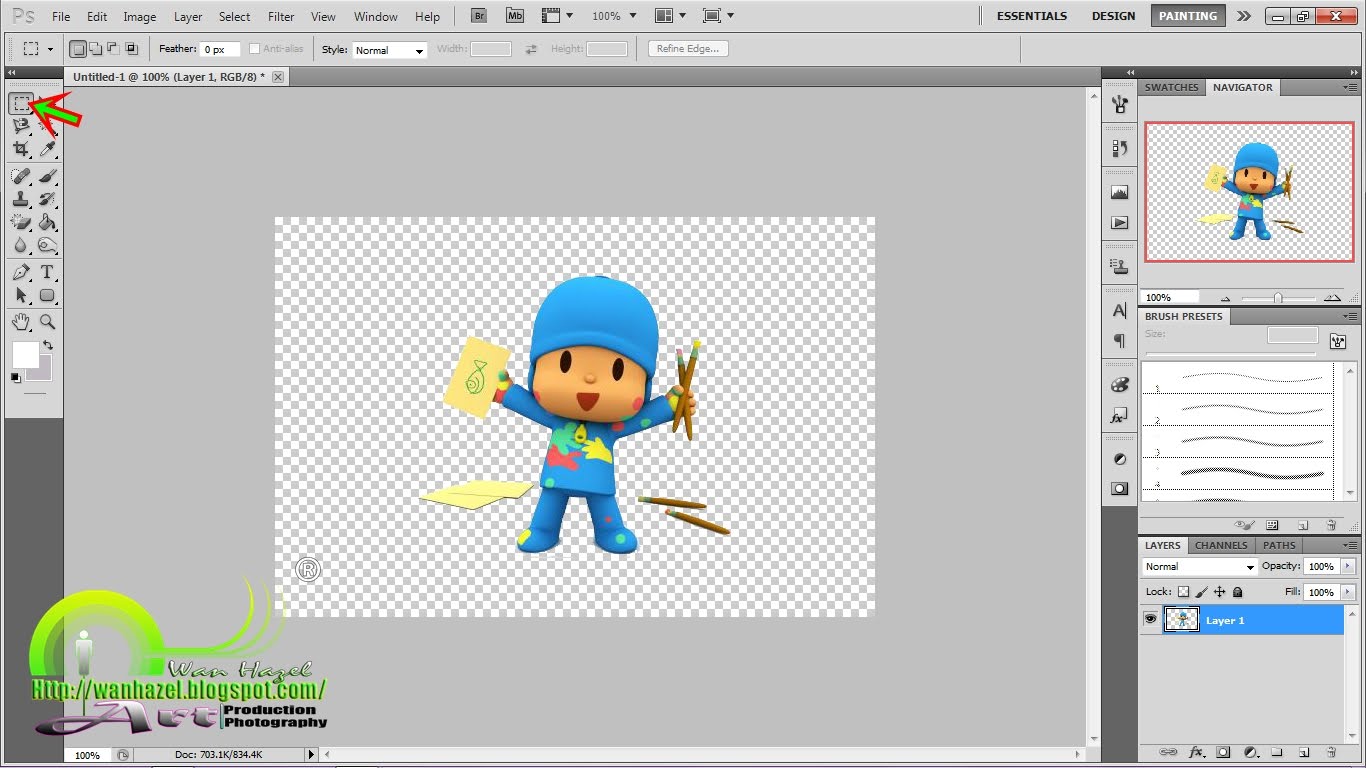
Task: Switch to the Swatches tab
Action: tap(1171, 87)
